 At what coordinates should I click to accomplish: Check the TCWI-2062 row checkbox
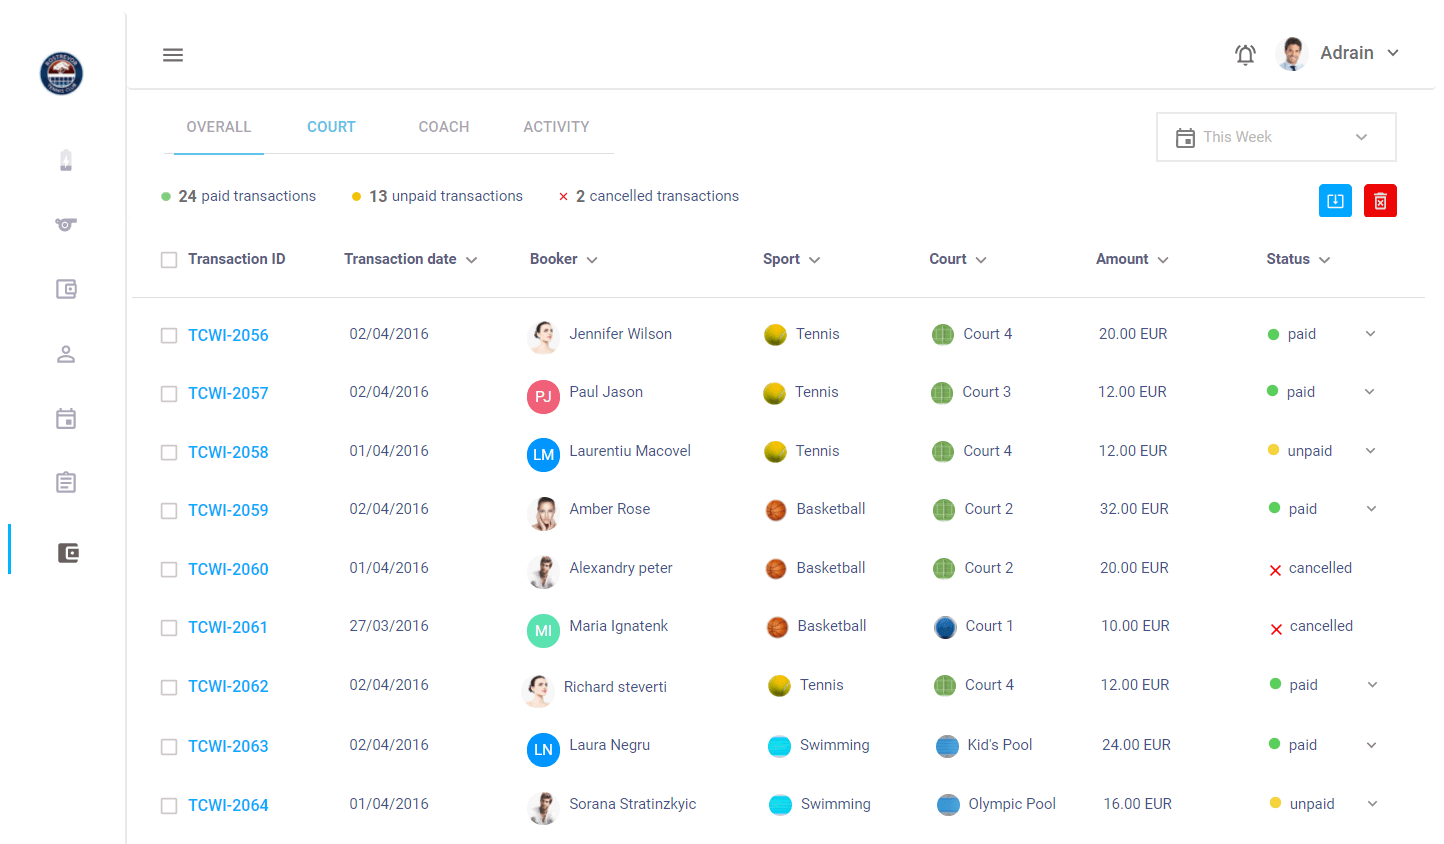tap(169, 687)
